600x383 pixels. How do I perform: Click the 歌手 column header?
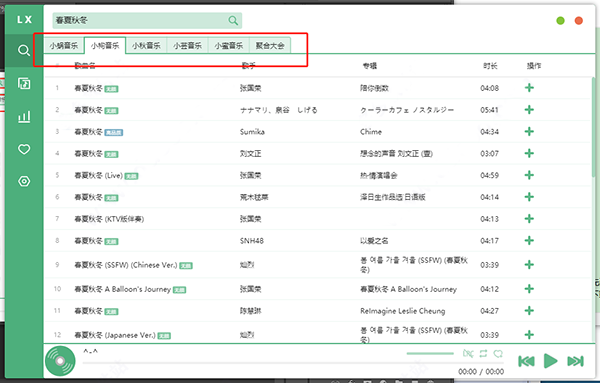pyautogui.click(x=248, y=66)
